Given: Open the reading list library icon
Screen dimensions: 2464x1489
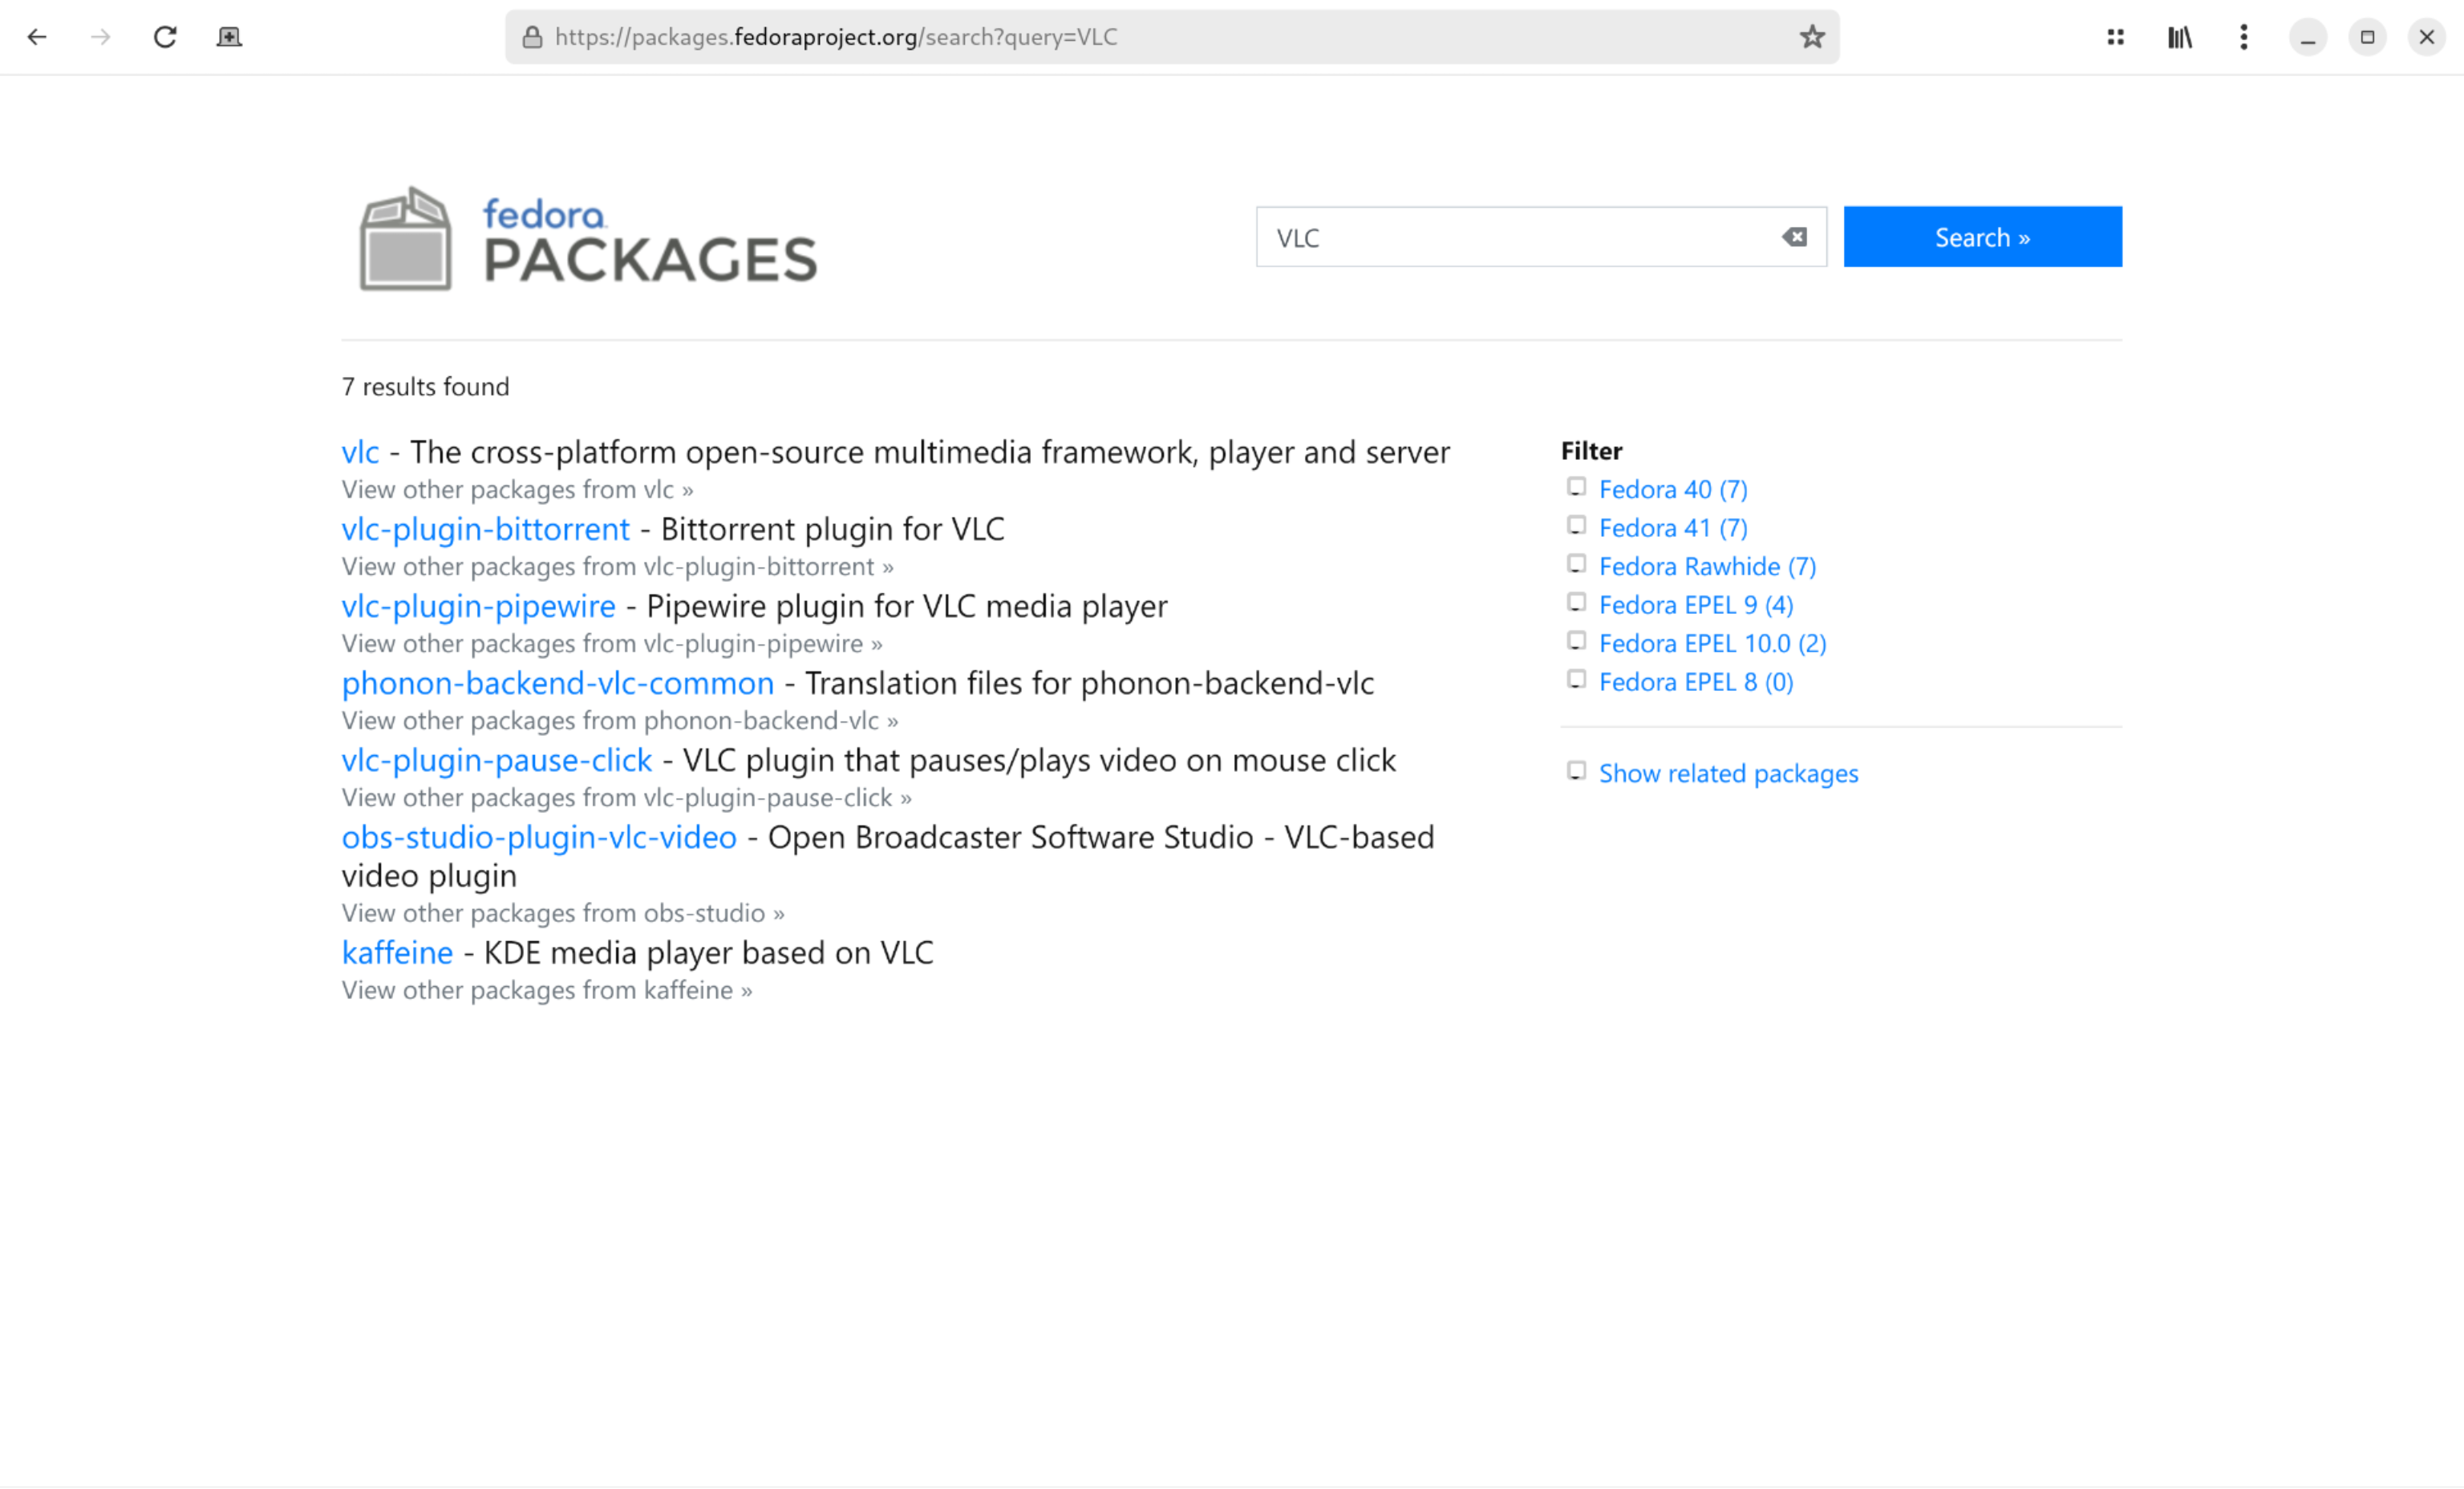Looking at the screenshot, I should 2180,37.
